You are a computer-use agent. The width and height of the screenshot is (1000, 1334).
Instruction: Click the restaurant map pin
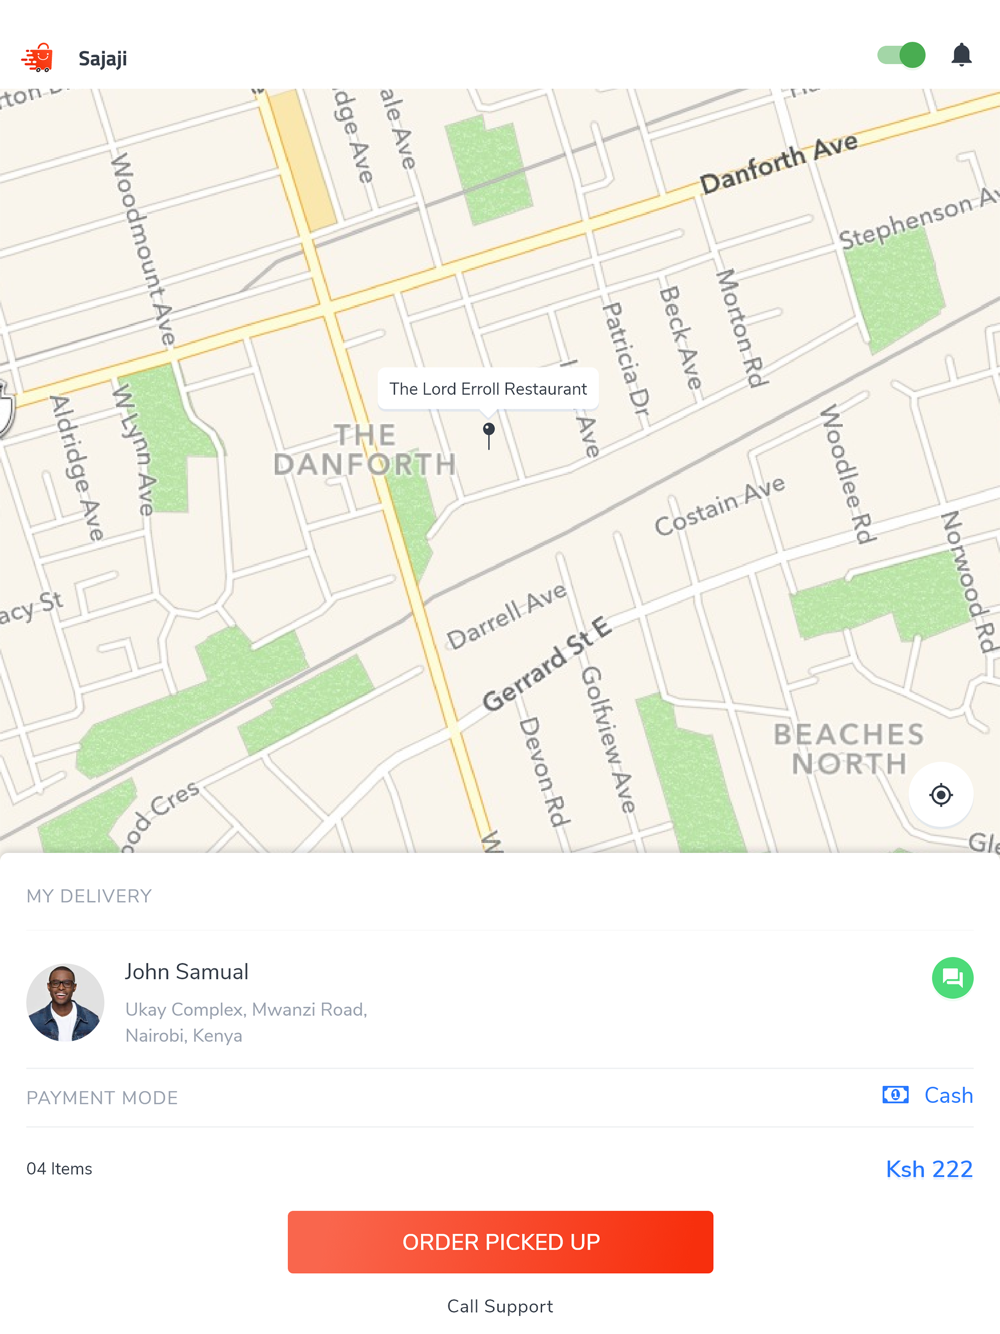pyautogui.click(x=489, y=432)
